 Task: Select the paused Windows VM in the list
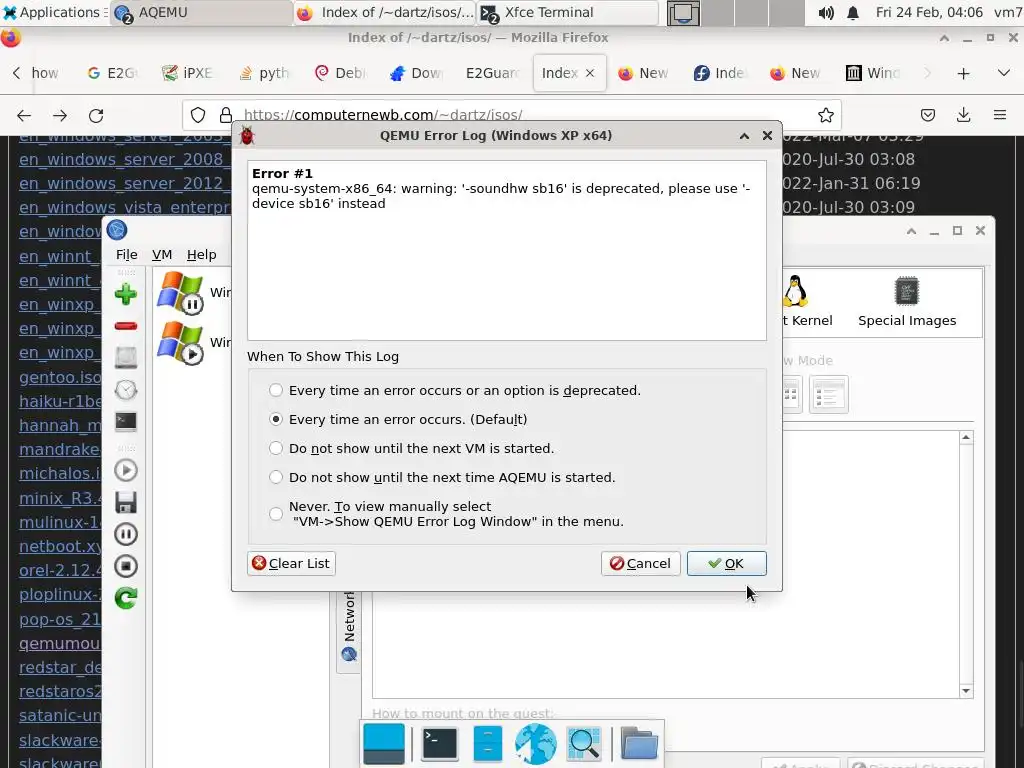(193, 293)
